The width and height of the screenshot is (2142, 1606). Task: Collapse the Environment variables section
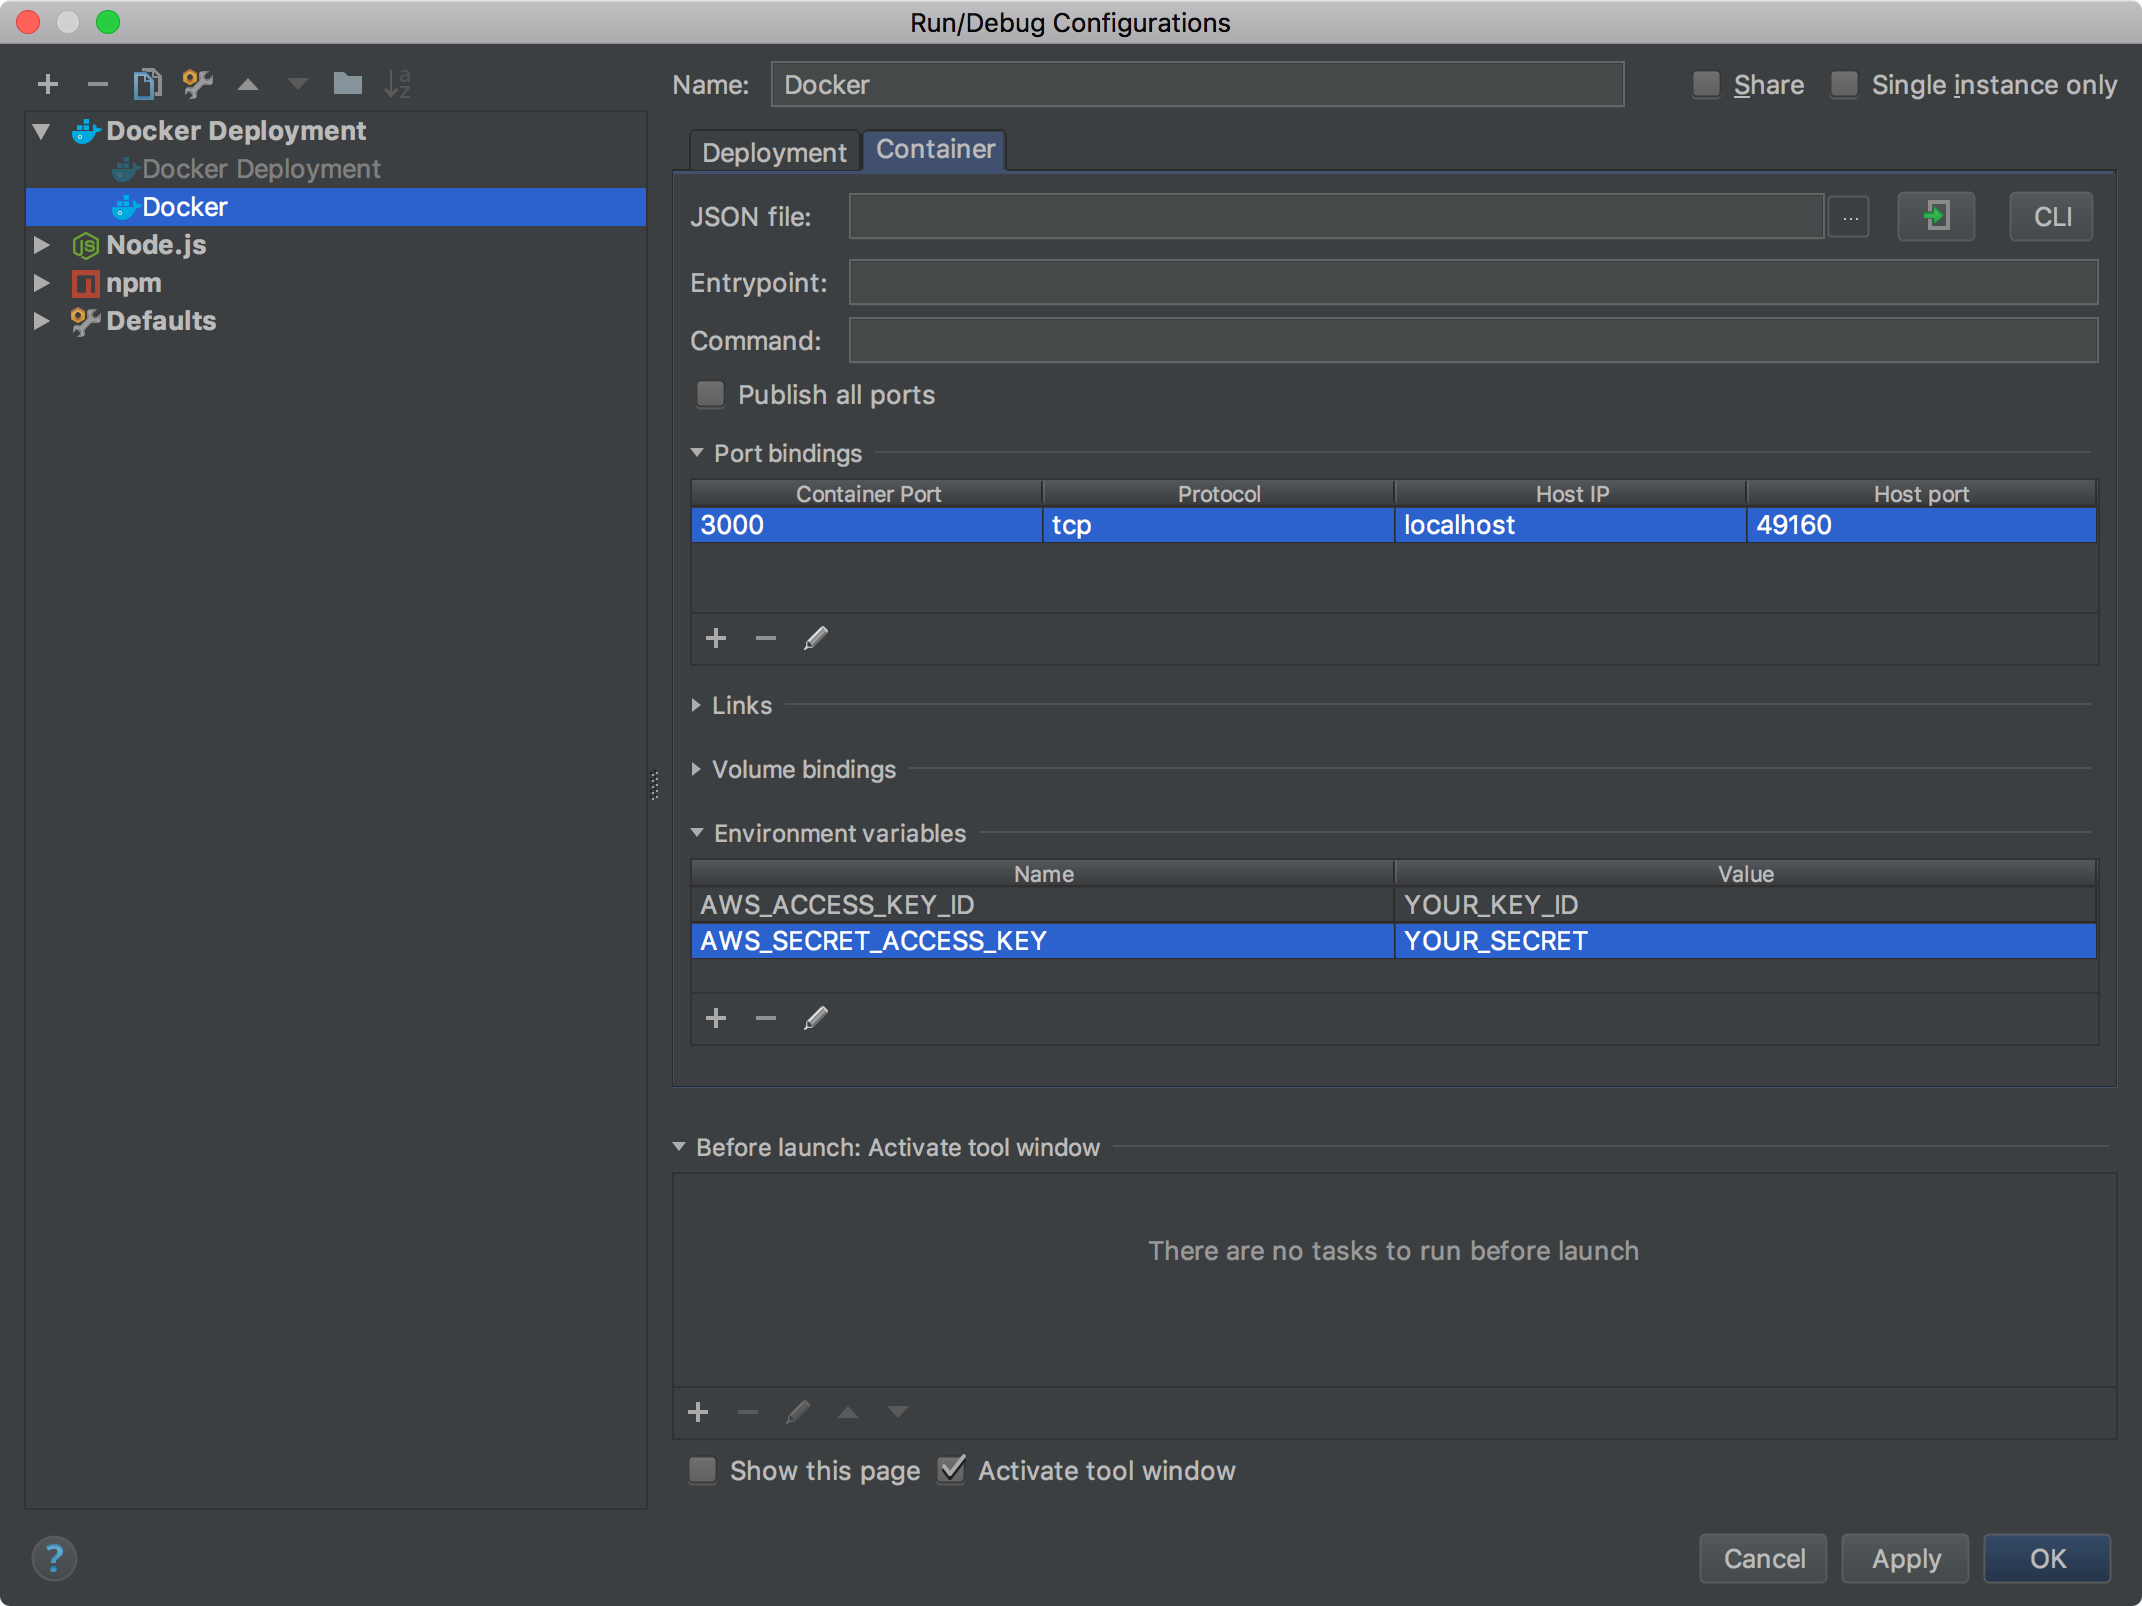[697, 833]
